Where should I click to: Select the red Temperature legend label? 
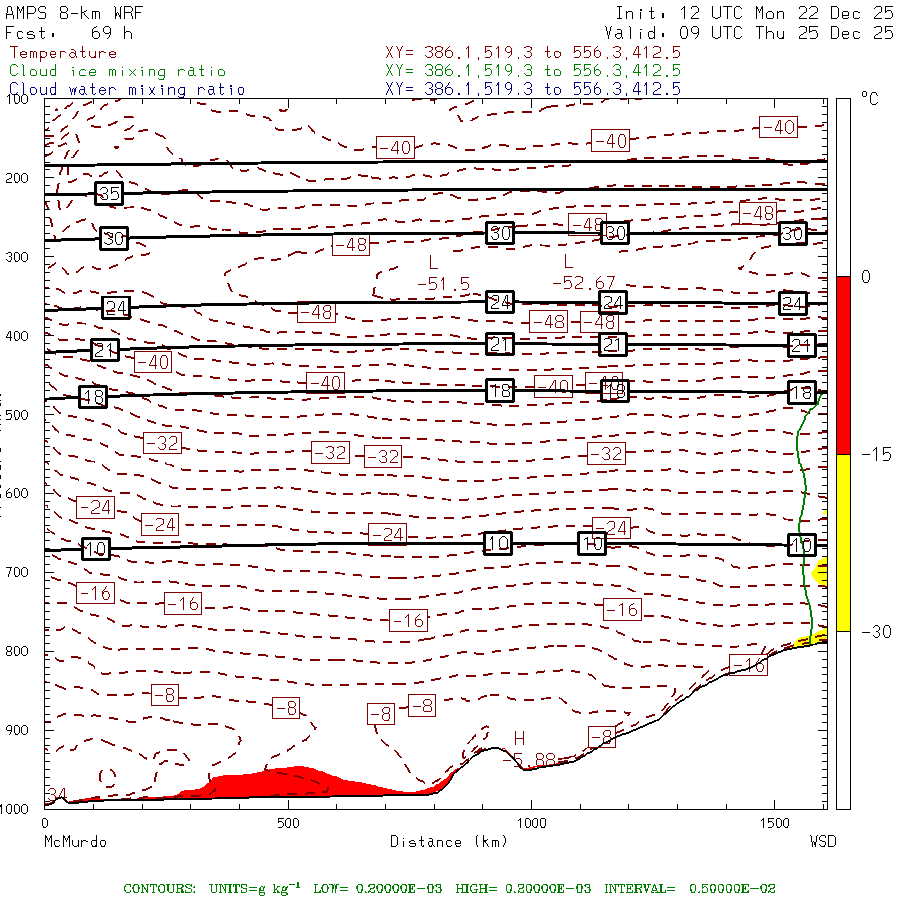coord(63,53)
